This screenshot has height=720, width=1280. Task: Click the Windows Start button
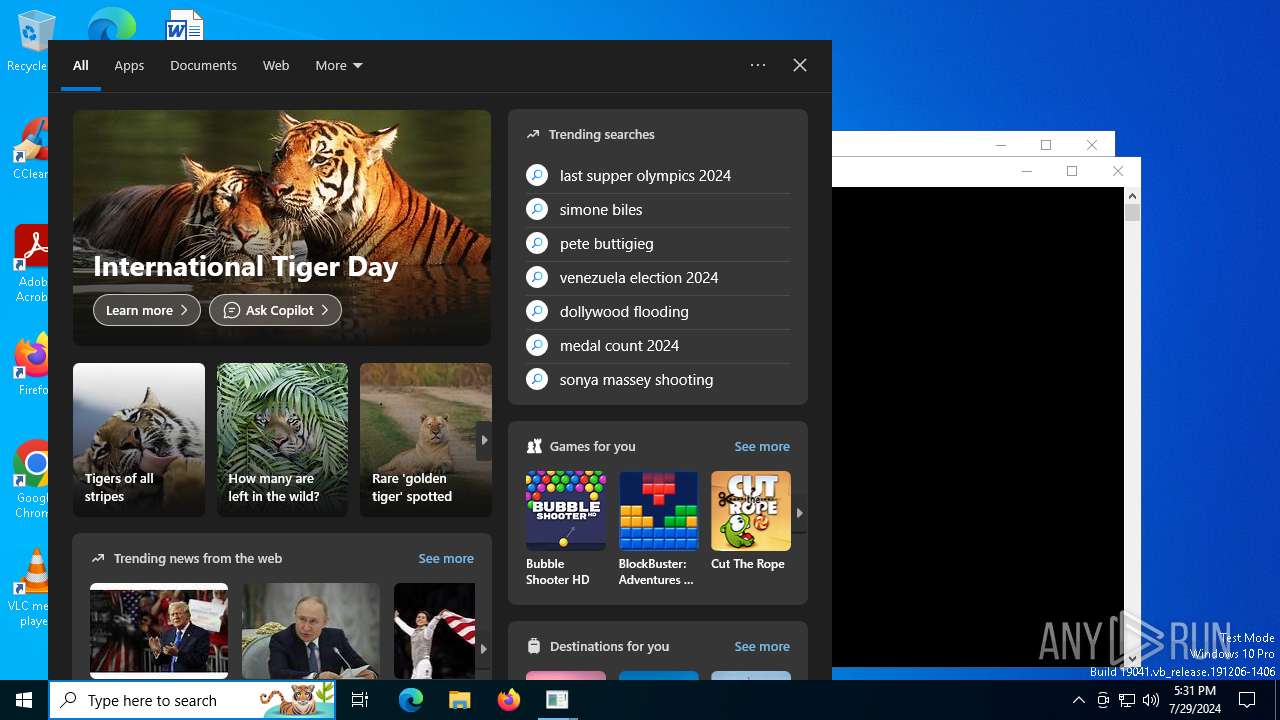[x=24, y=700]
